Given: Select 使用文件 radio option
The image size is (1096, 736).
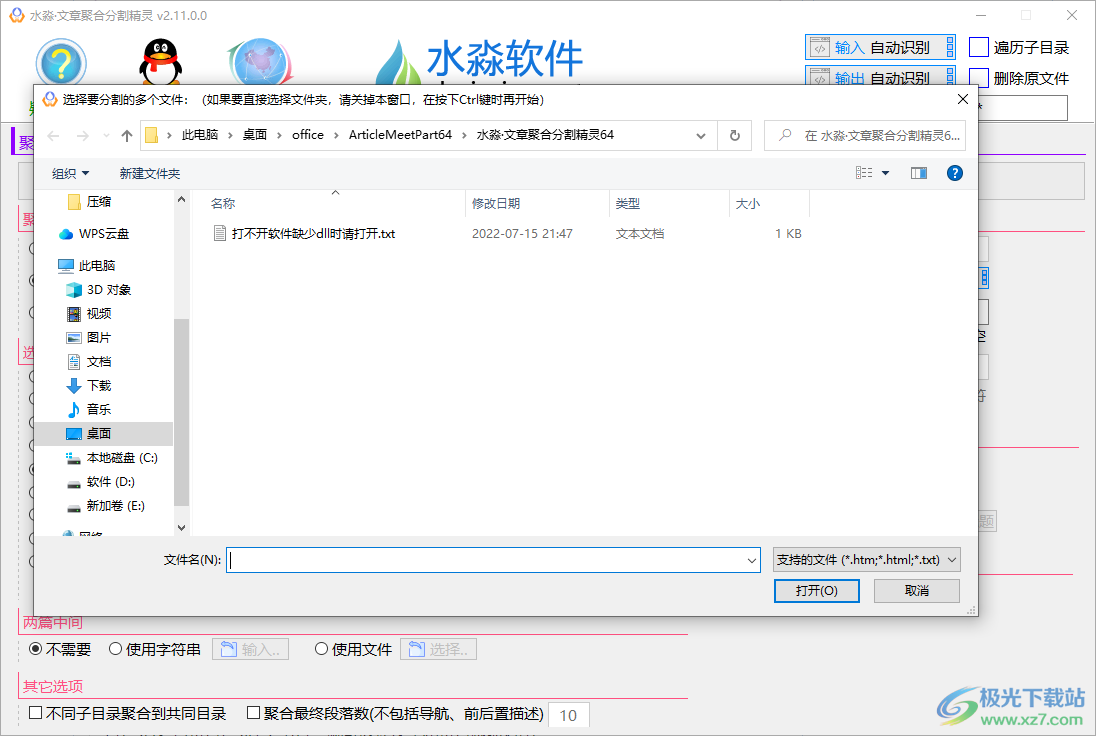Looking at the screenshot, I should (322, 649).
